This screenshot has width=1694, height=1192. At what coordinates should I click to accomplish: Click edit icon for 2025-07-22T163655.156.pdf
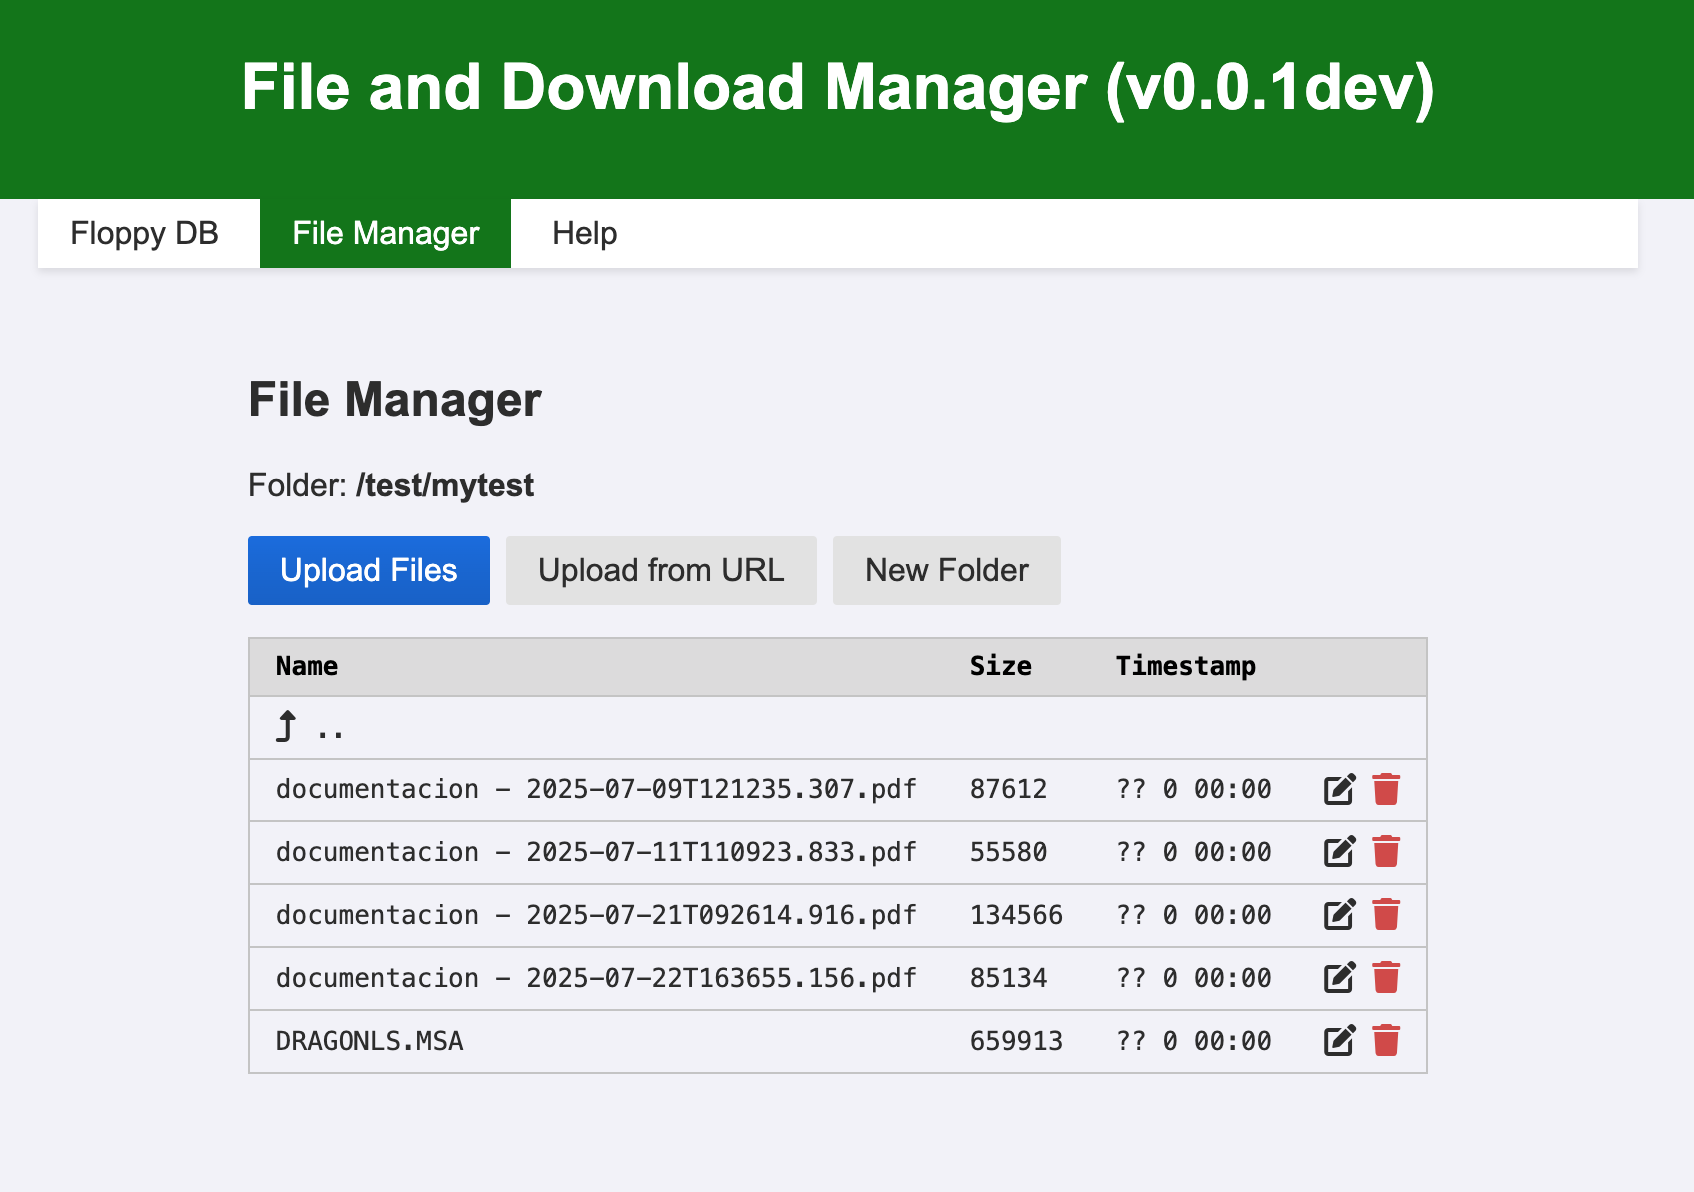[1339, 978]
